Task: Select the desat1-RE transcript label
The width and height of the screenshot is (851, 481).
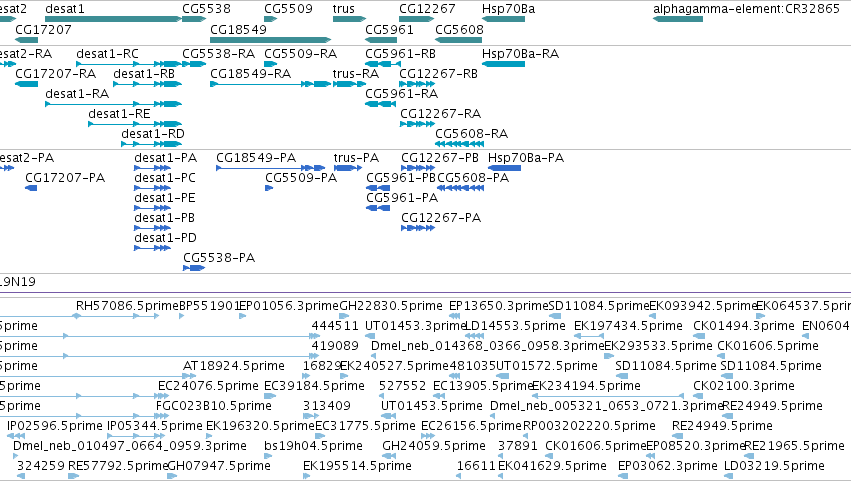Action: coord(119,114)
